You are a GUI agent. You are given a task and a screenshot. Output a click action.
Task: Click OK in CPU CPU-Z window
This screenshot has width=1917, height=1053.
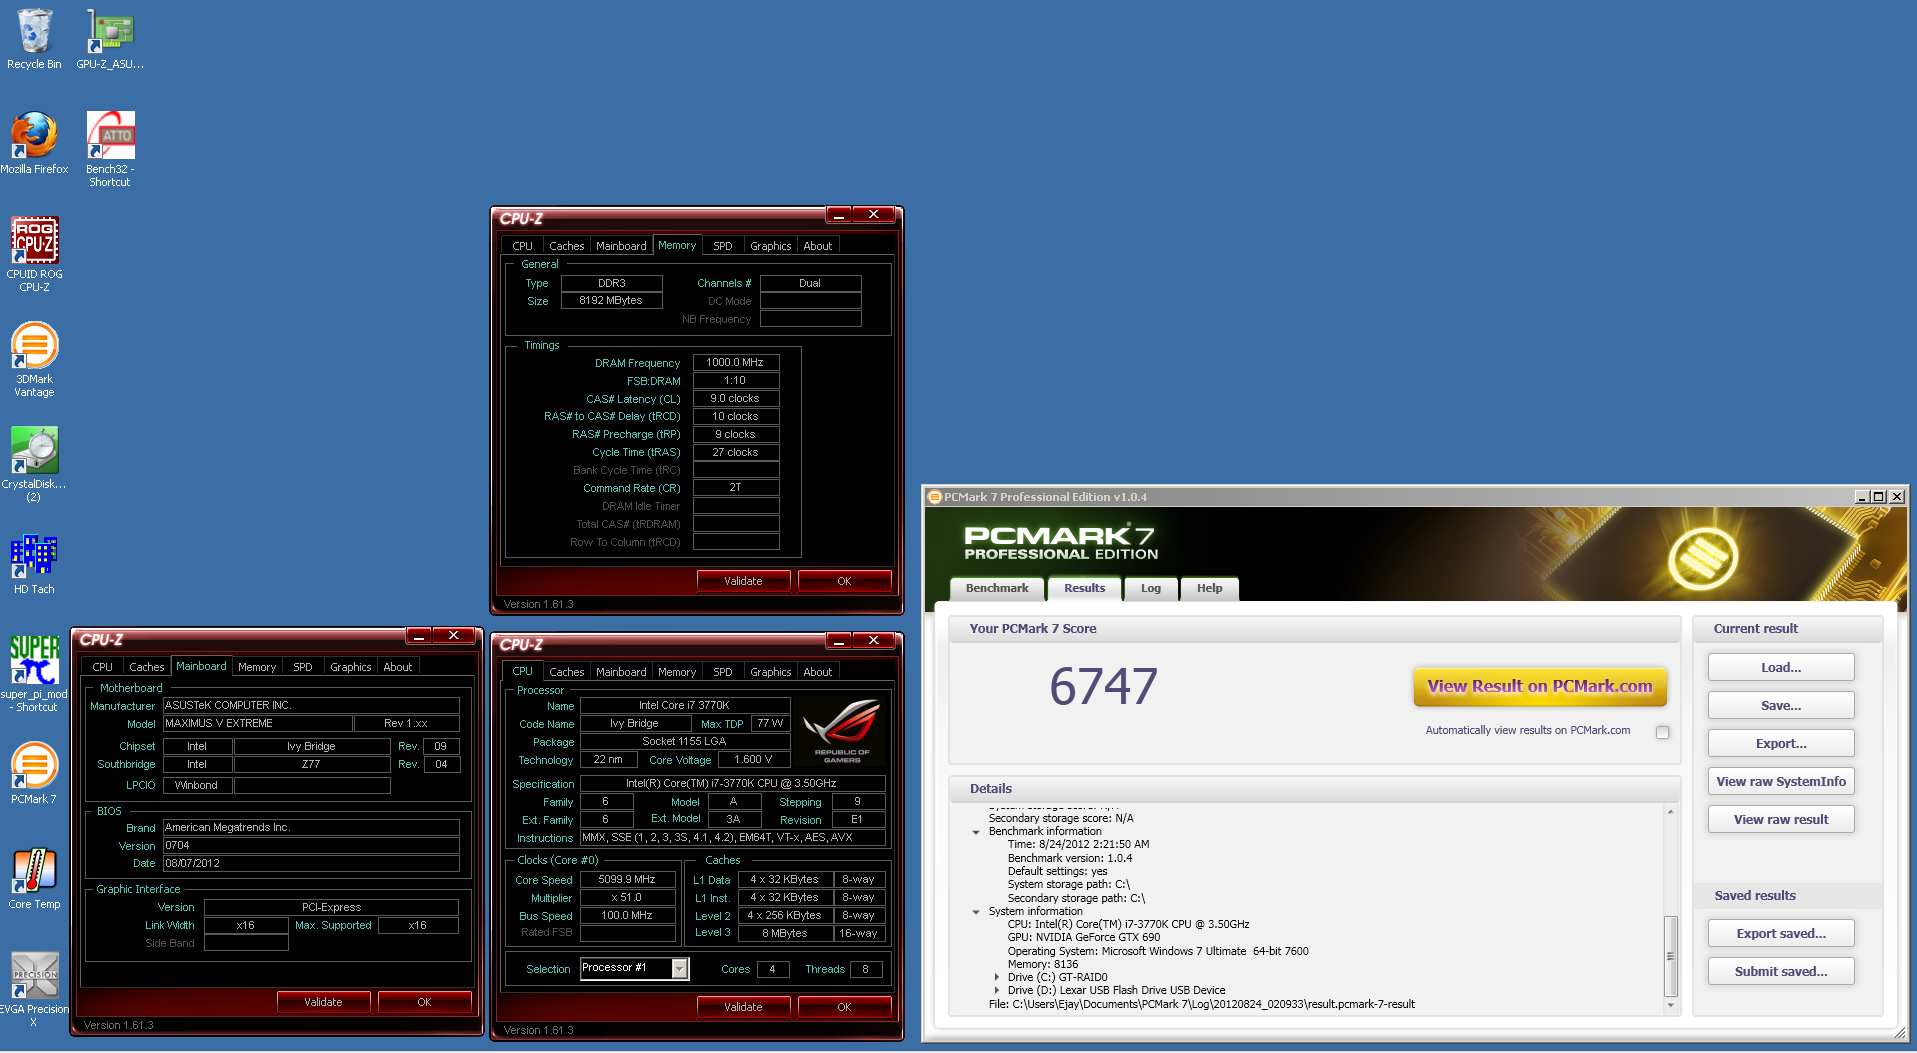tap(844, 1007)
